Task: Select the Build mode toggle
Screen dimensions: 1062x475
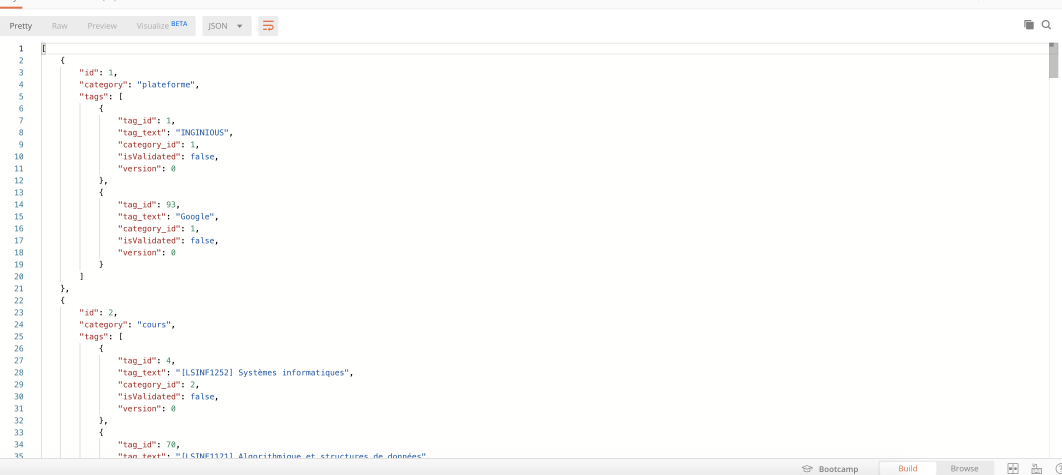Action: tap(908, 468)
